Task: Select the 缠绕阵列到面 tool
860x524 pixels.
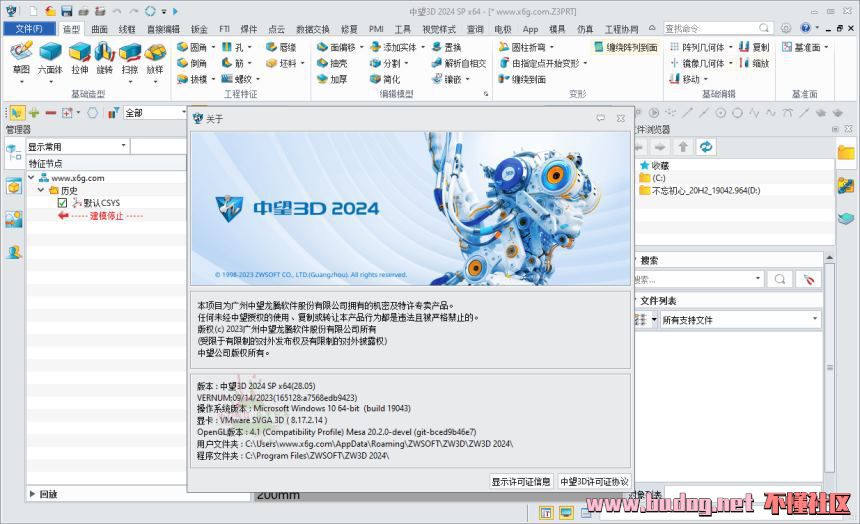Action: click(626, 47)
